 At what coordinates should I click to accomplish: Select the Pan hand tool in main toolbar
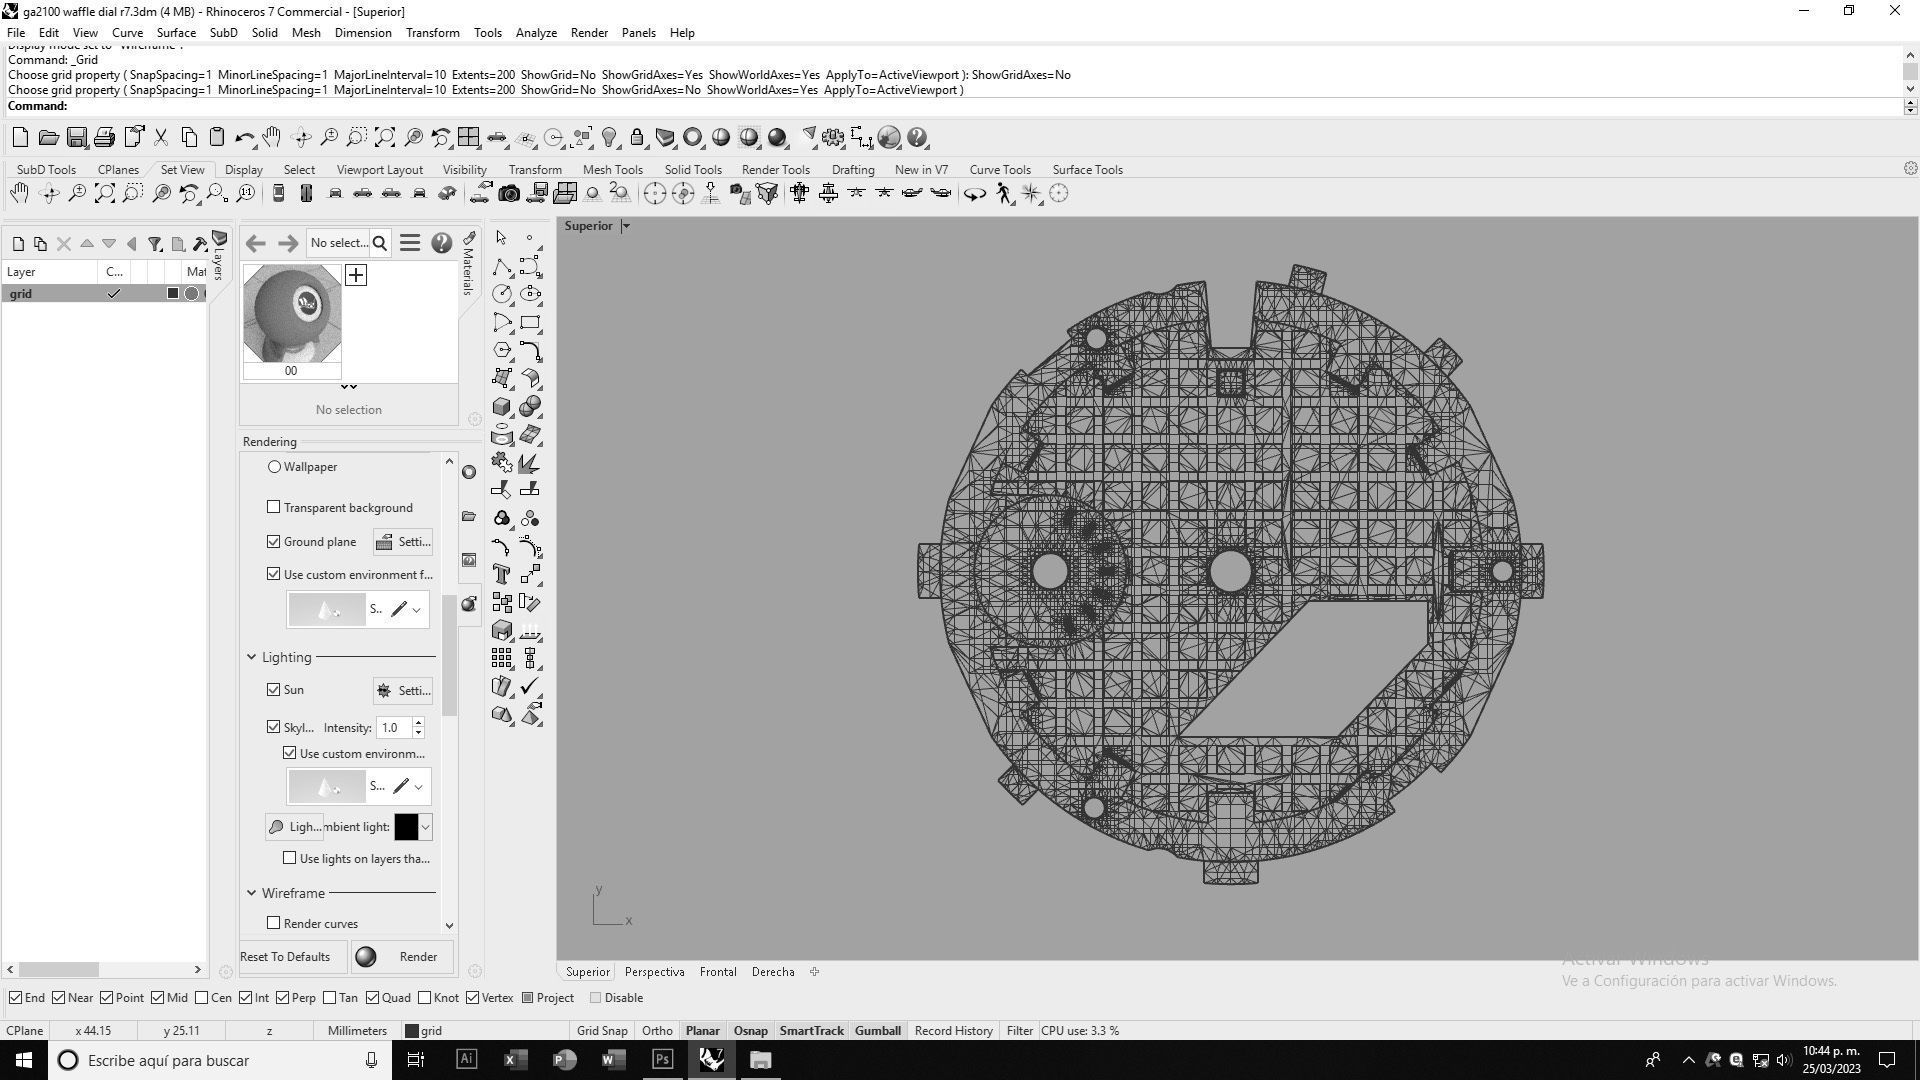pos(272,138)
